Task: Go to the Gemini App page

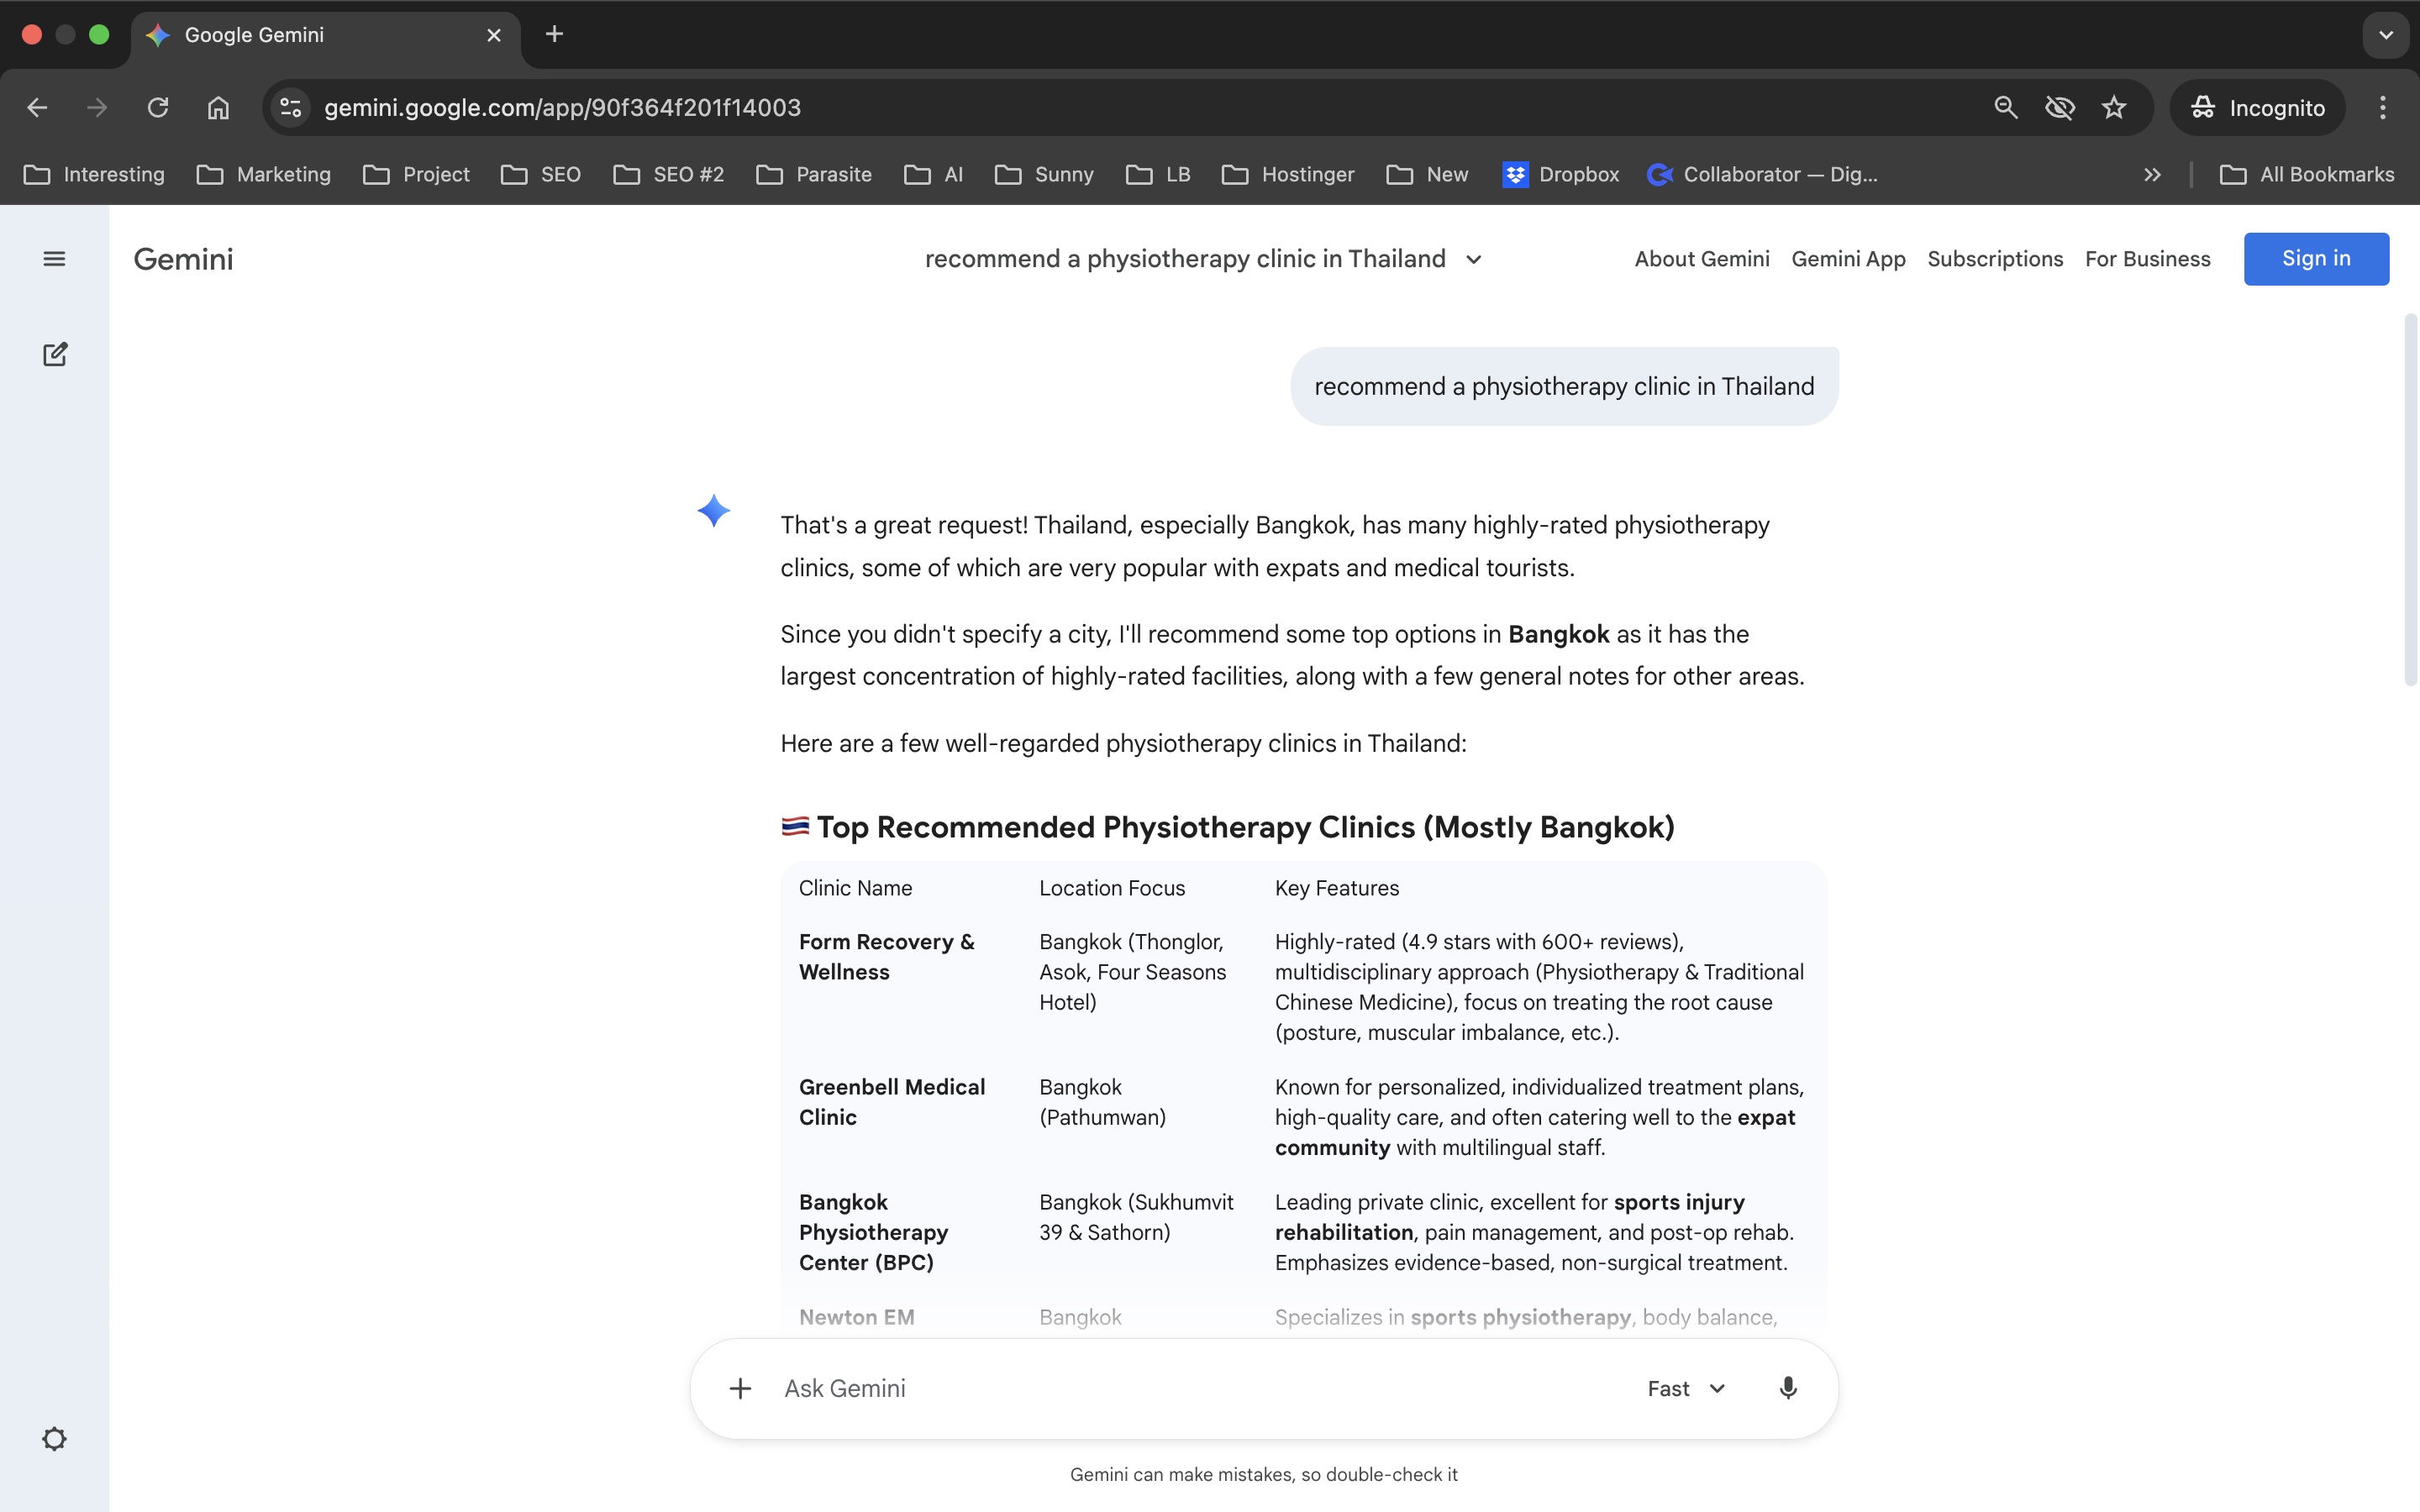Action: [x=1848, y=259]
